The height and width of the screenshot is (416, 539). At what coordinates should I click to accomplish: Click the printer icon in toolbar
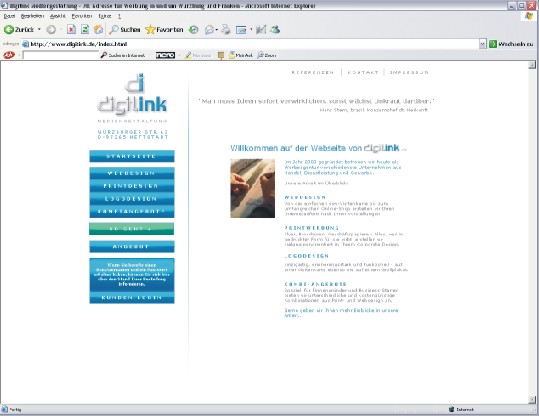coord(226,30)
